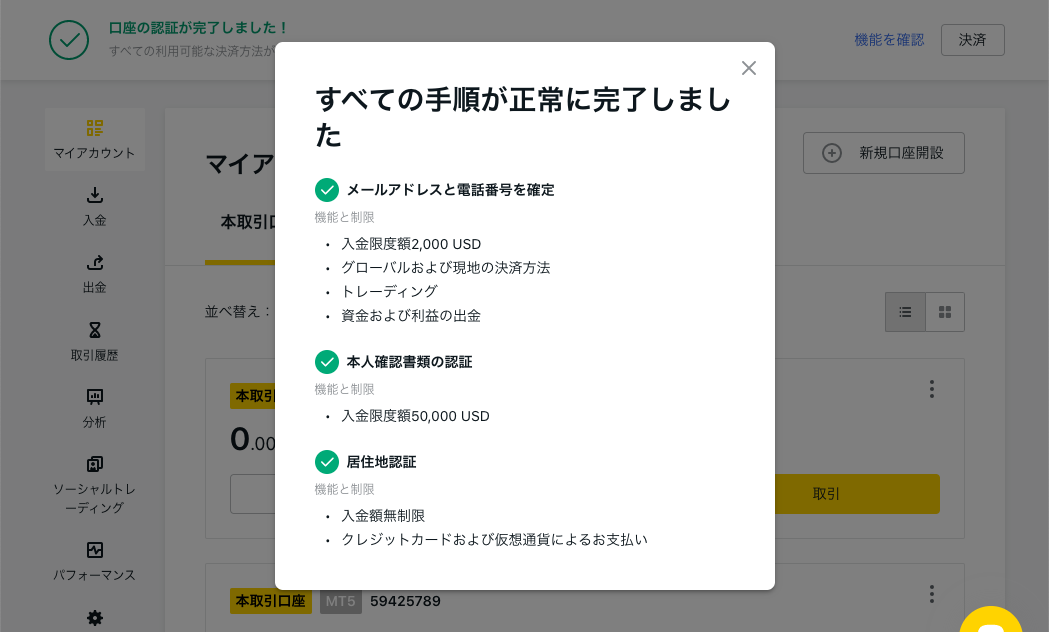The image size is (1049, 632).
Task: Open 取引履歴 transaction history
Action: 95,342
